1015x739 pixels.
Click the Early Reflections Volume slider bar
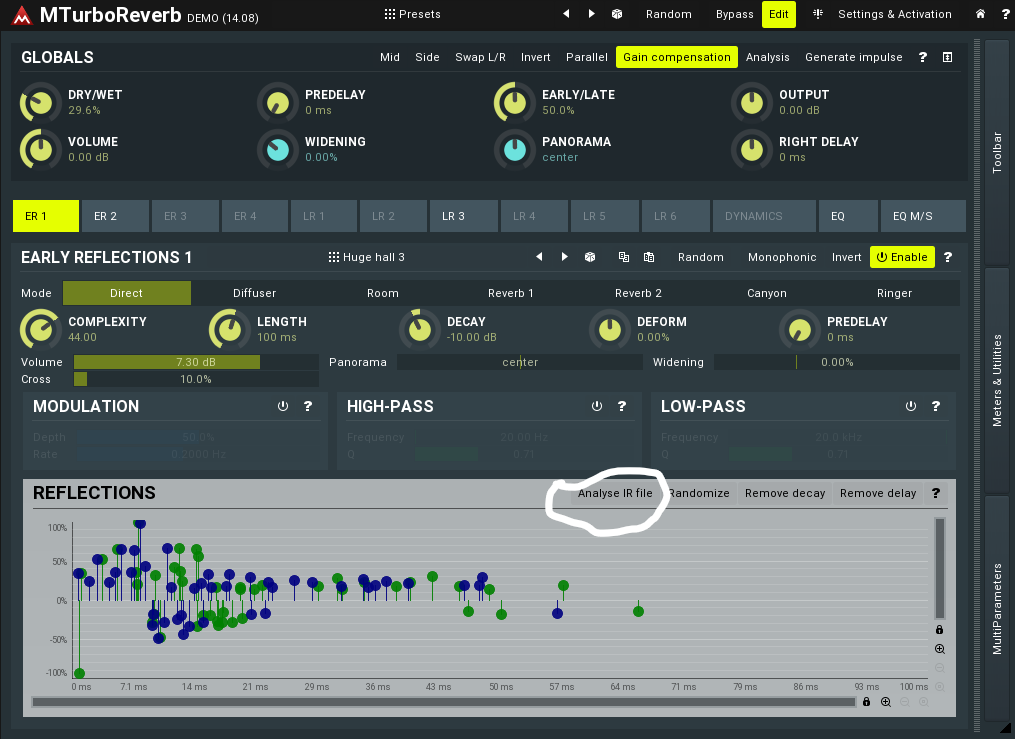(x=196, y=362)
